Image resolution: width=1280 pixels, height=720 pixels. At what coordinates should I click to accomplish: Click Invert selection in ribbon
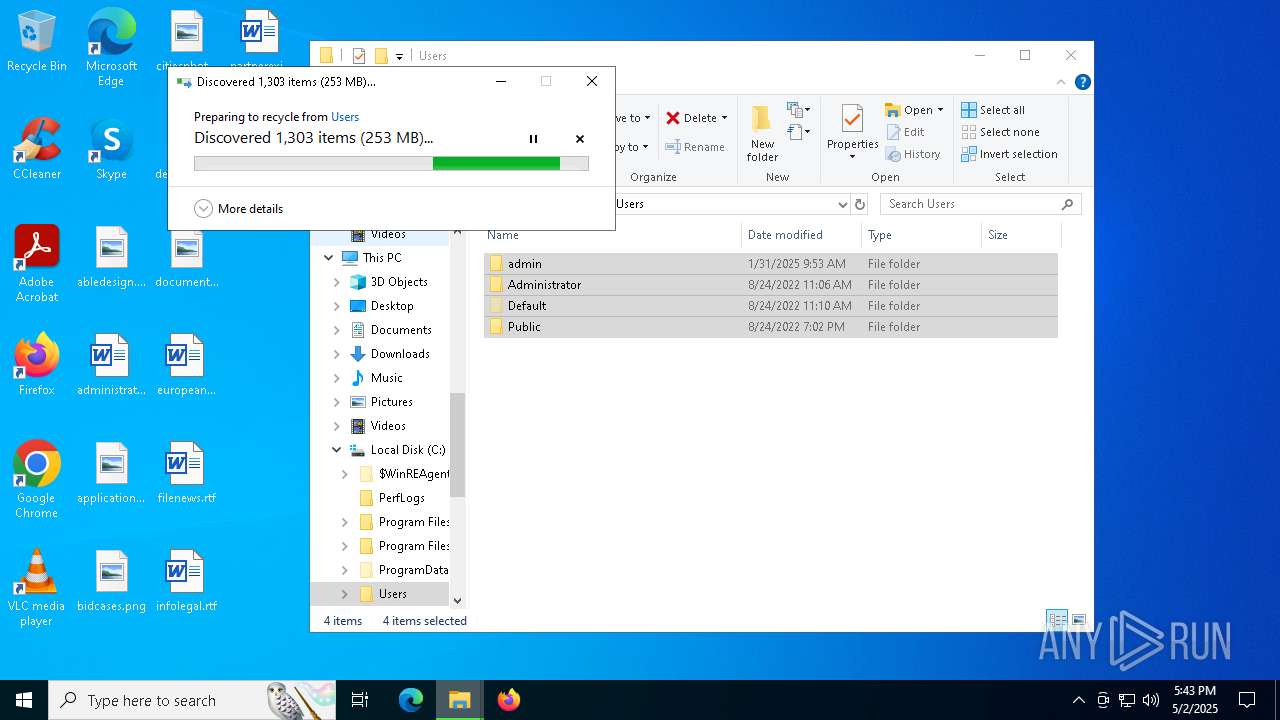1009,154
